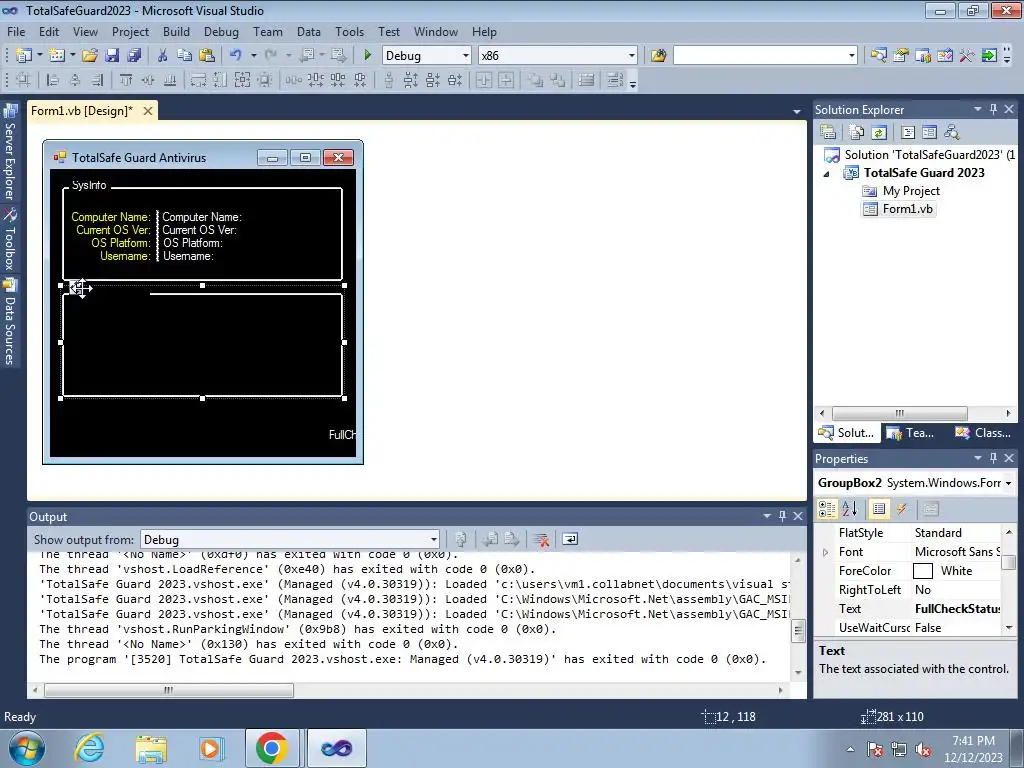This screenshot has height=768, width=1024.
Task: Open Internet Explorer from the taskbar
Action: pyautogui.click(x=89, y=748)
